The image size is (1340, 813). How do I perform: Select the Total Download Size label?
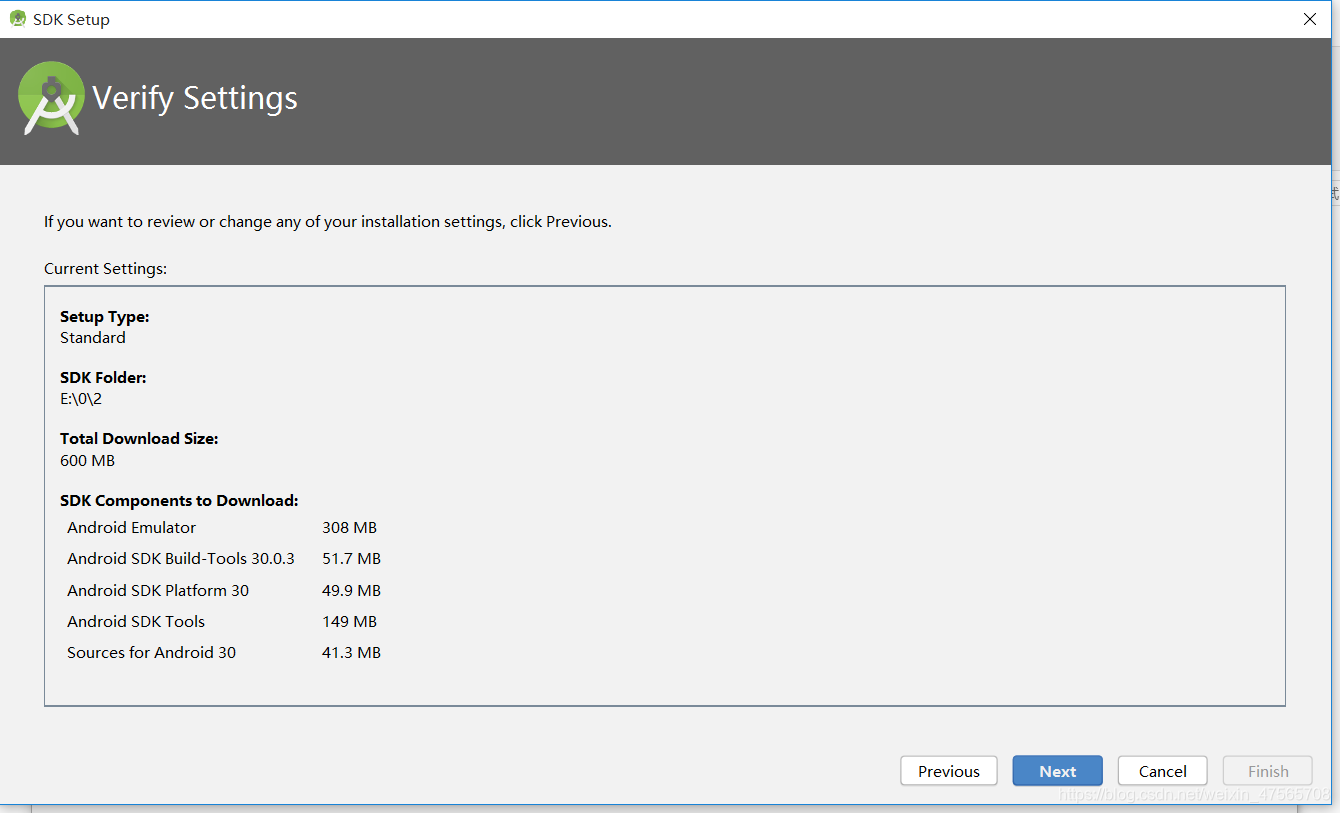pyautogui.click(x=139, y=438)
